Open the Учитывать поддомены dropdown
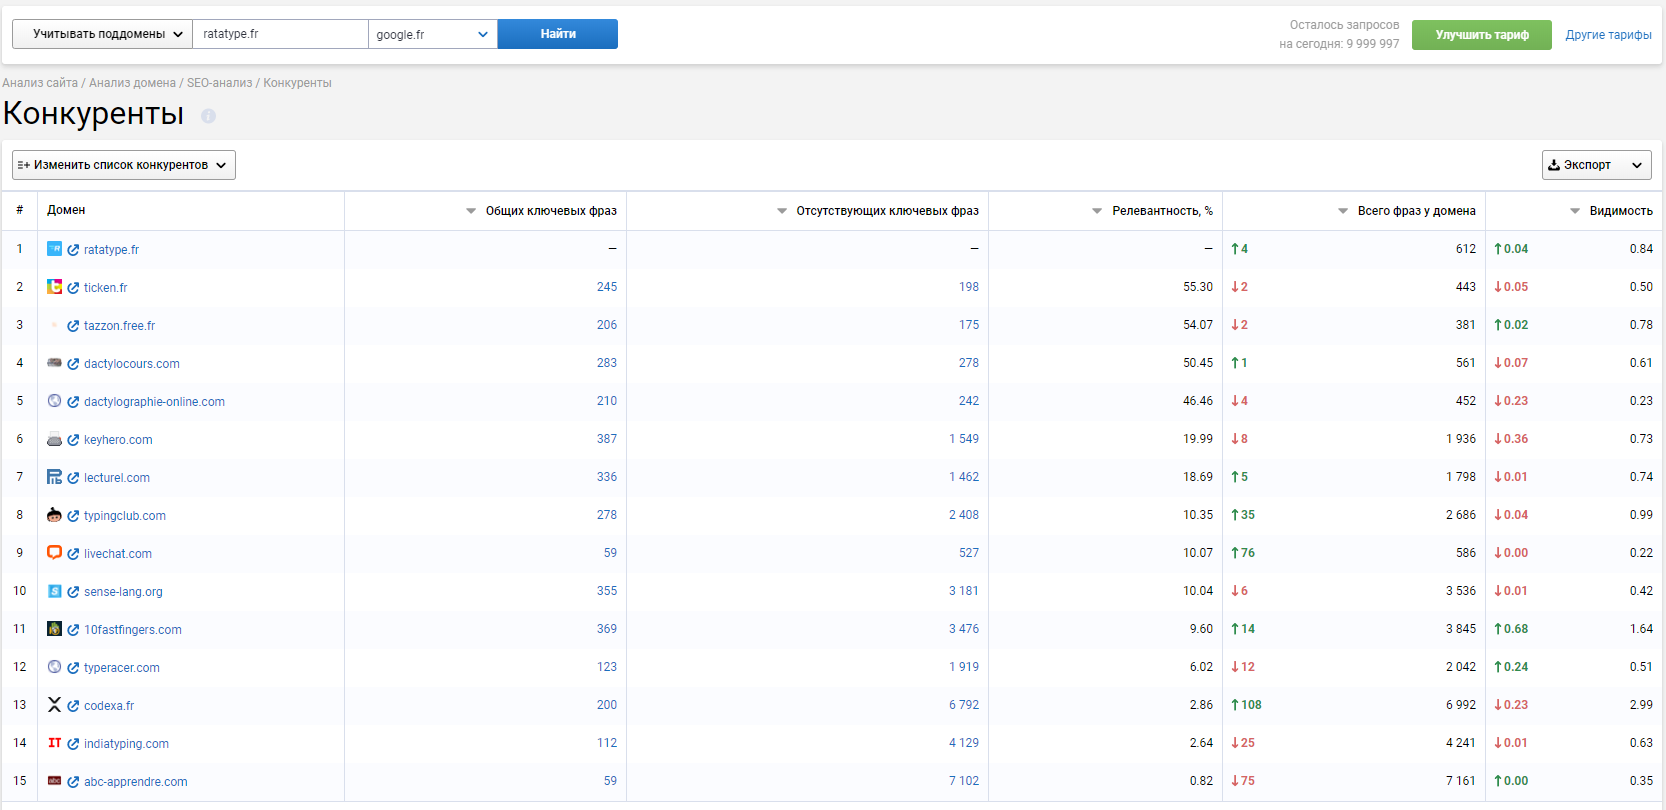This screenshot has height=810, width=1666. coord(102,34)
